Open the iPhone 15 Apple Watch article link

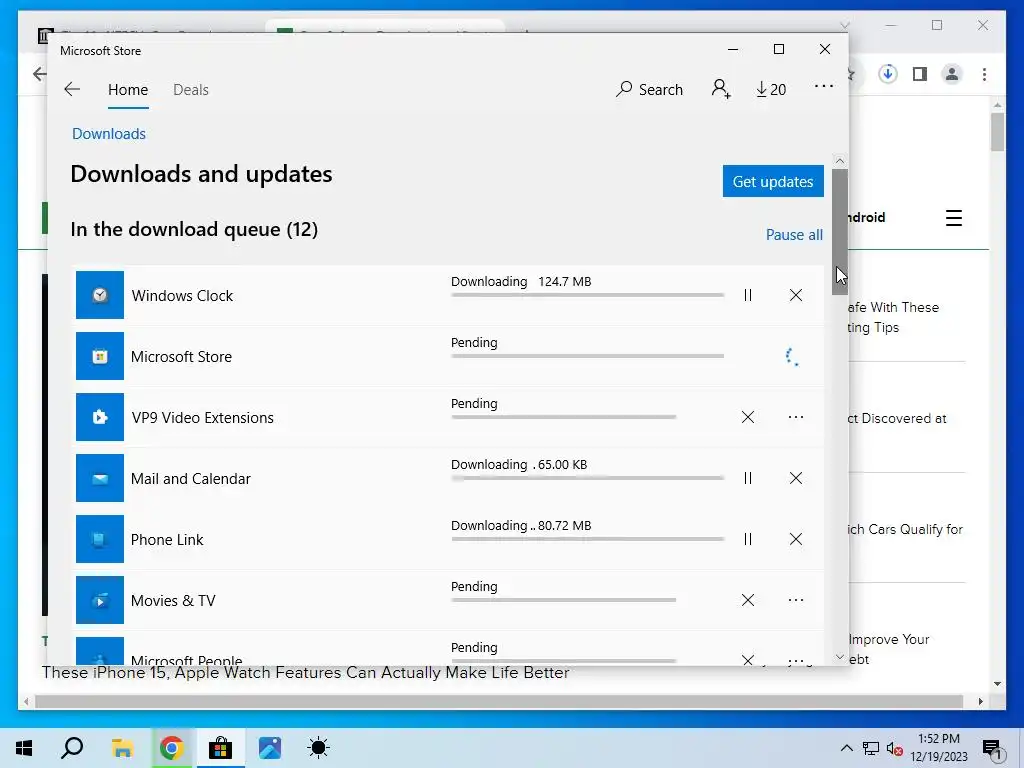coord(306,673)
